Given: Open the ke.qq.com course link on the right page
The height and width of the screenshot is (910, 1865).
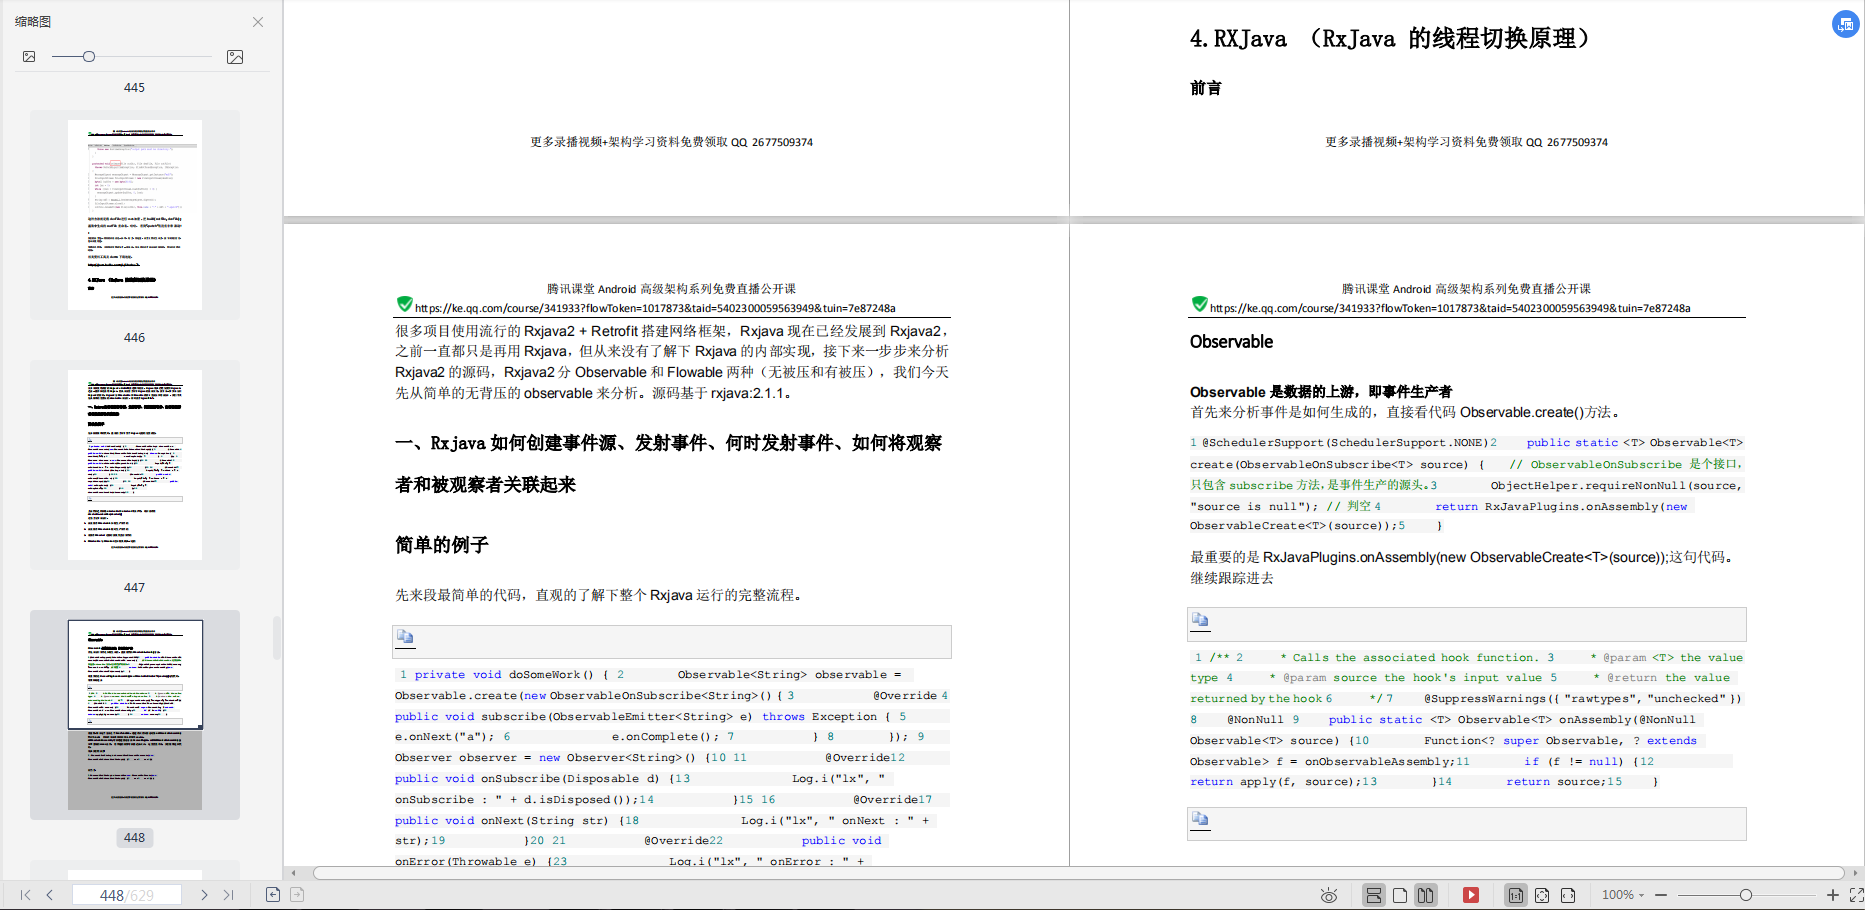Looking at the screenshot, I should (x=1450, y=308).
